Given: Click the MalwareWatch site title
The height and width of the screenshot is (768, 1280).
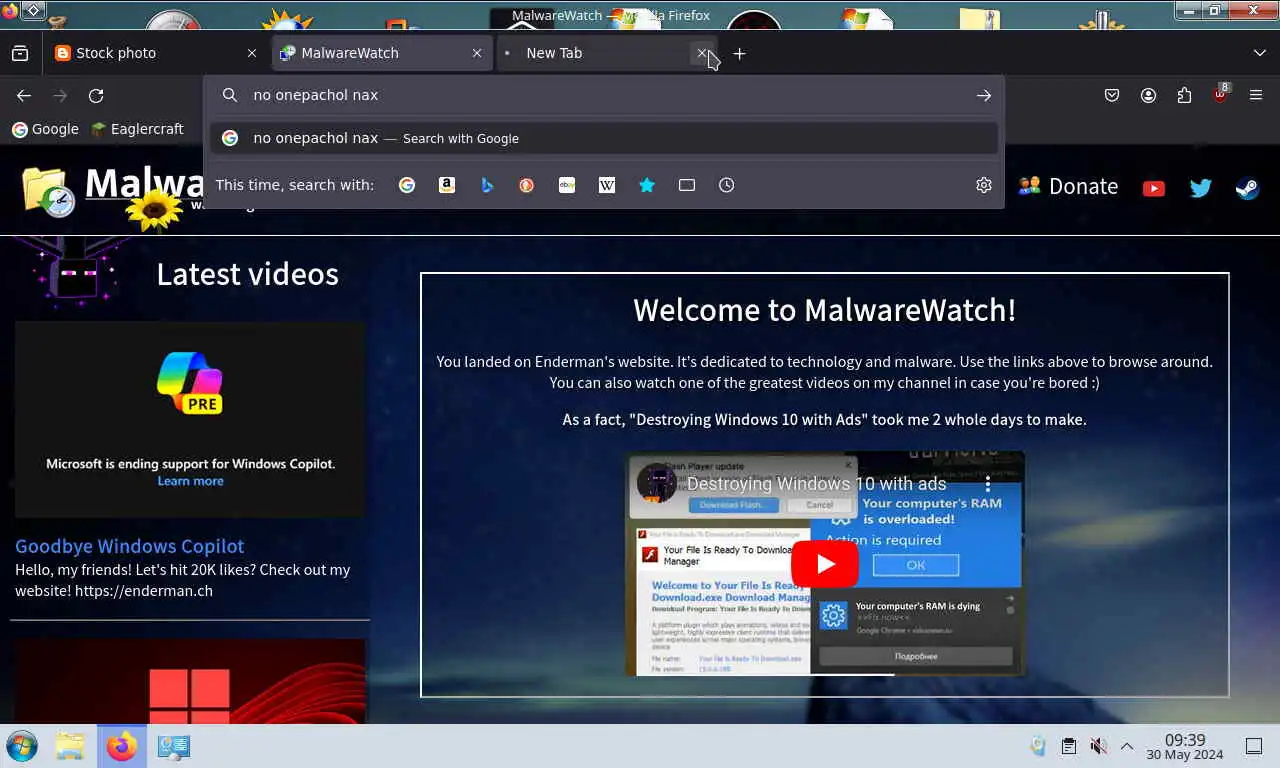Looking at the screenshot, I should [x=145, y=184].
